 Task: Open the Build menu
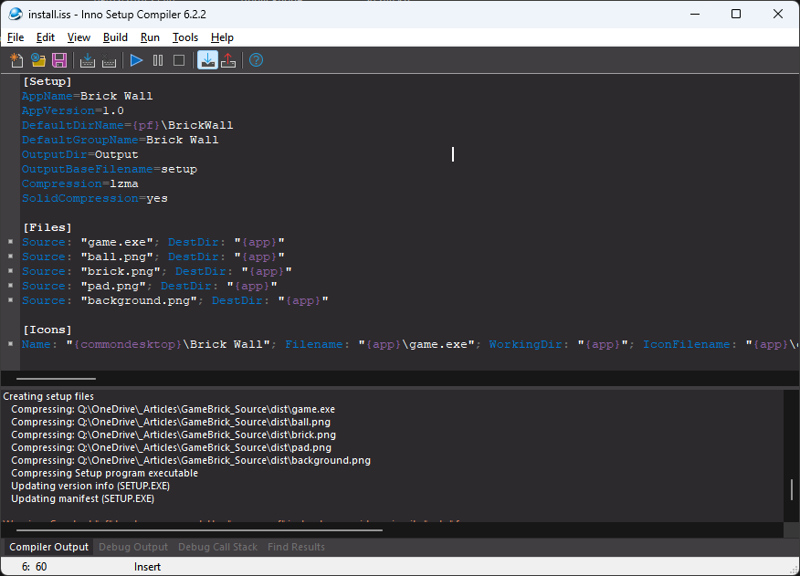pos(115,37)
